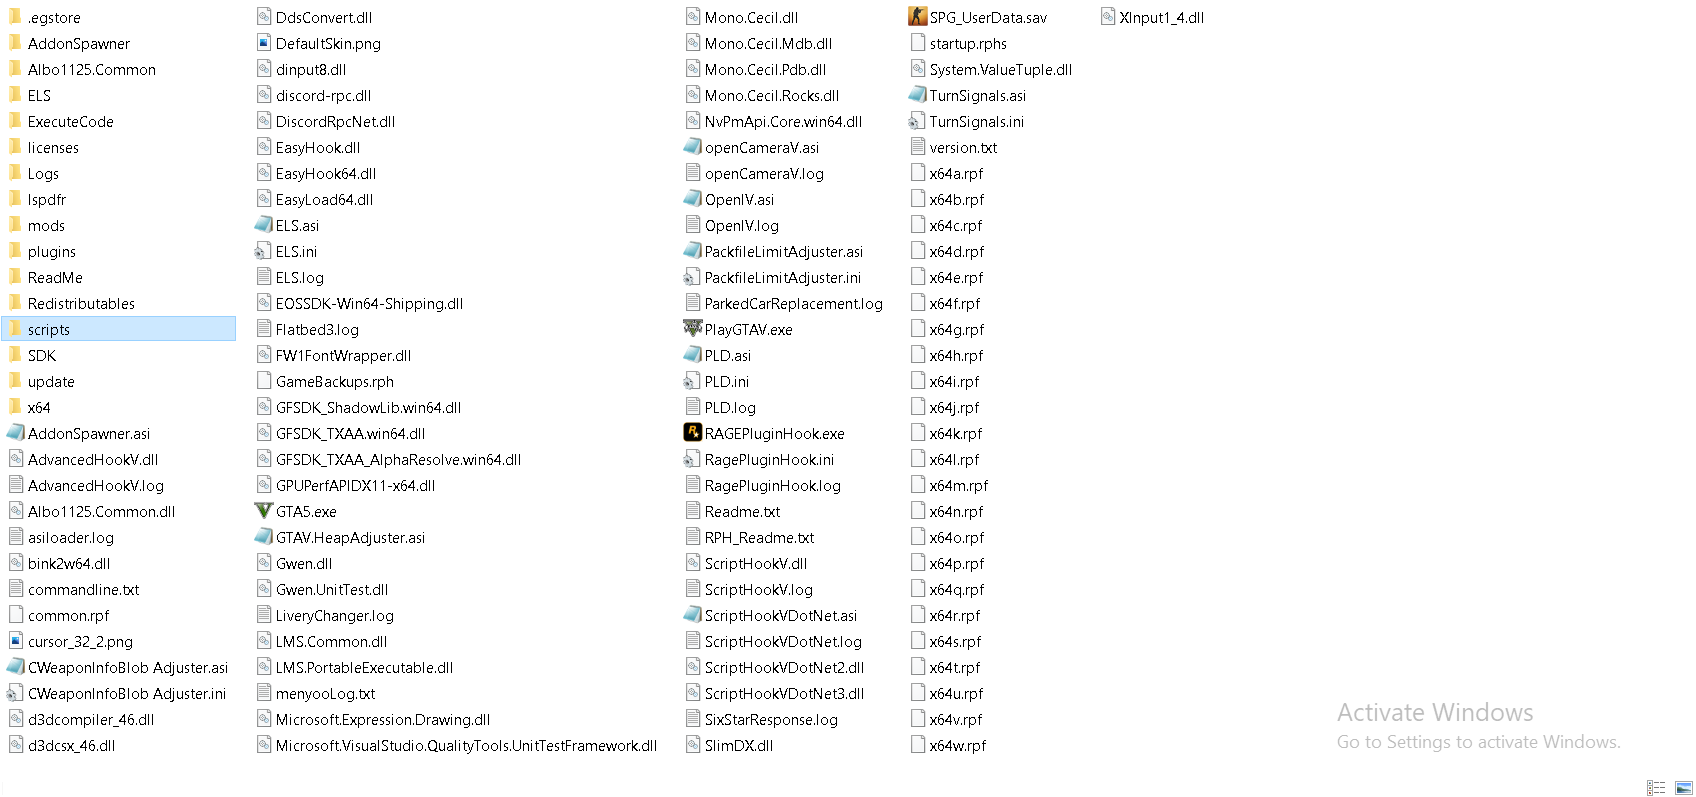This screenshot has height=797, width=1696.
Task: Select the TurnSignals.ini settings file icon
Action: [x=917, y=121]
